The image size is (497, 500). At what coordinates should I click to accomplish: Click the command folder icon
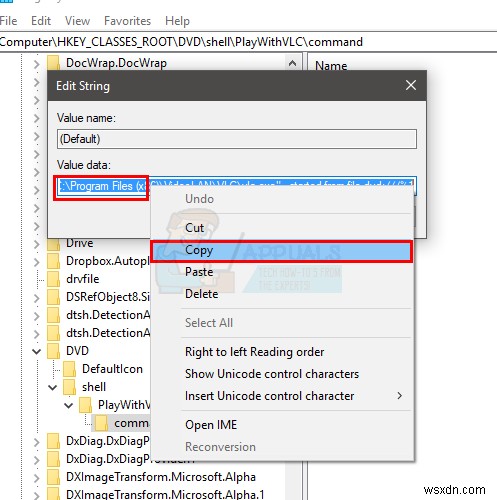(x=102, y=423)
